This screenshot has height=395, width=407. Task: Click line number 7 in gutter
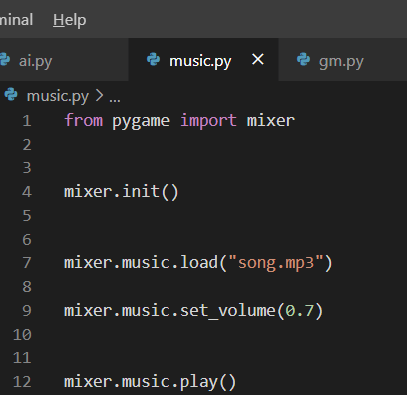tap(27, 263)
